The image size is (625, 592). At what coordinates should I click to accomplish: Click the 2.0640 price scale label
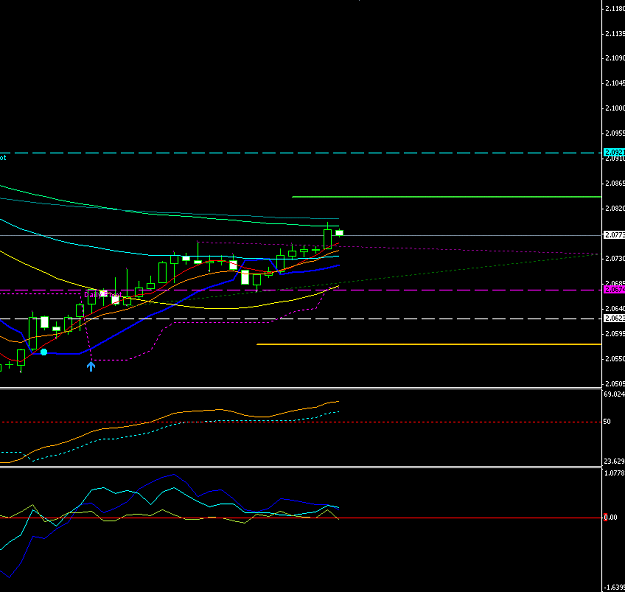point(615,309)
